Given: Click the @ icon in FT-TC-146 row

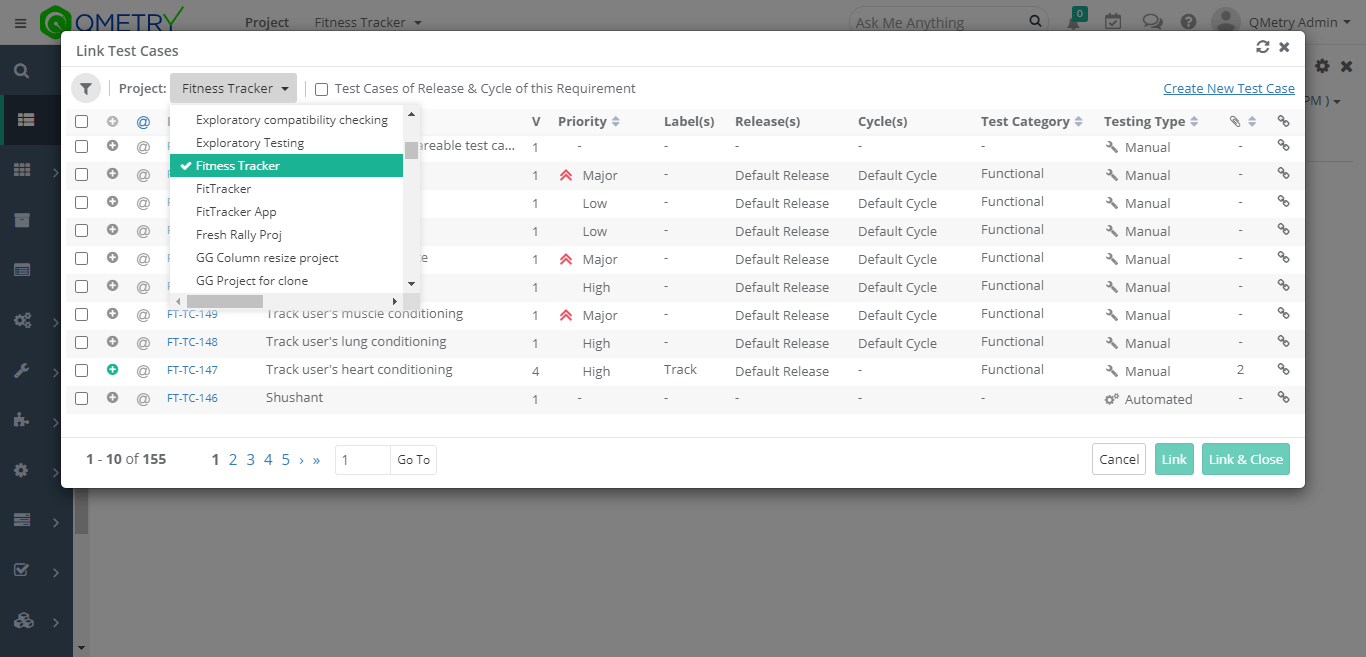Looking at the screenshot, I should pos(143,399).
